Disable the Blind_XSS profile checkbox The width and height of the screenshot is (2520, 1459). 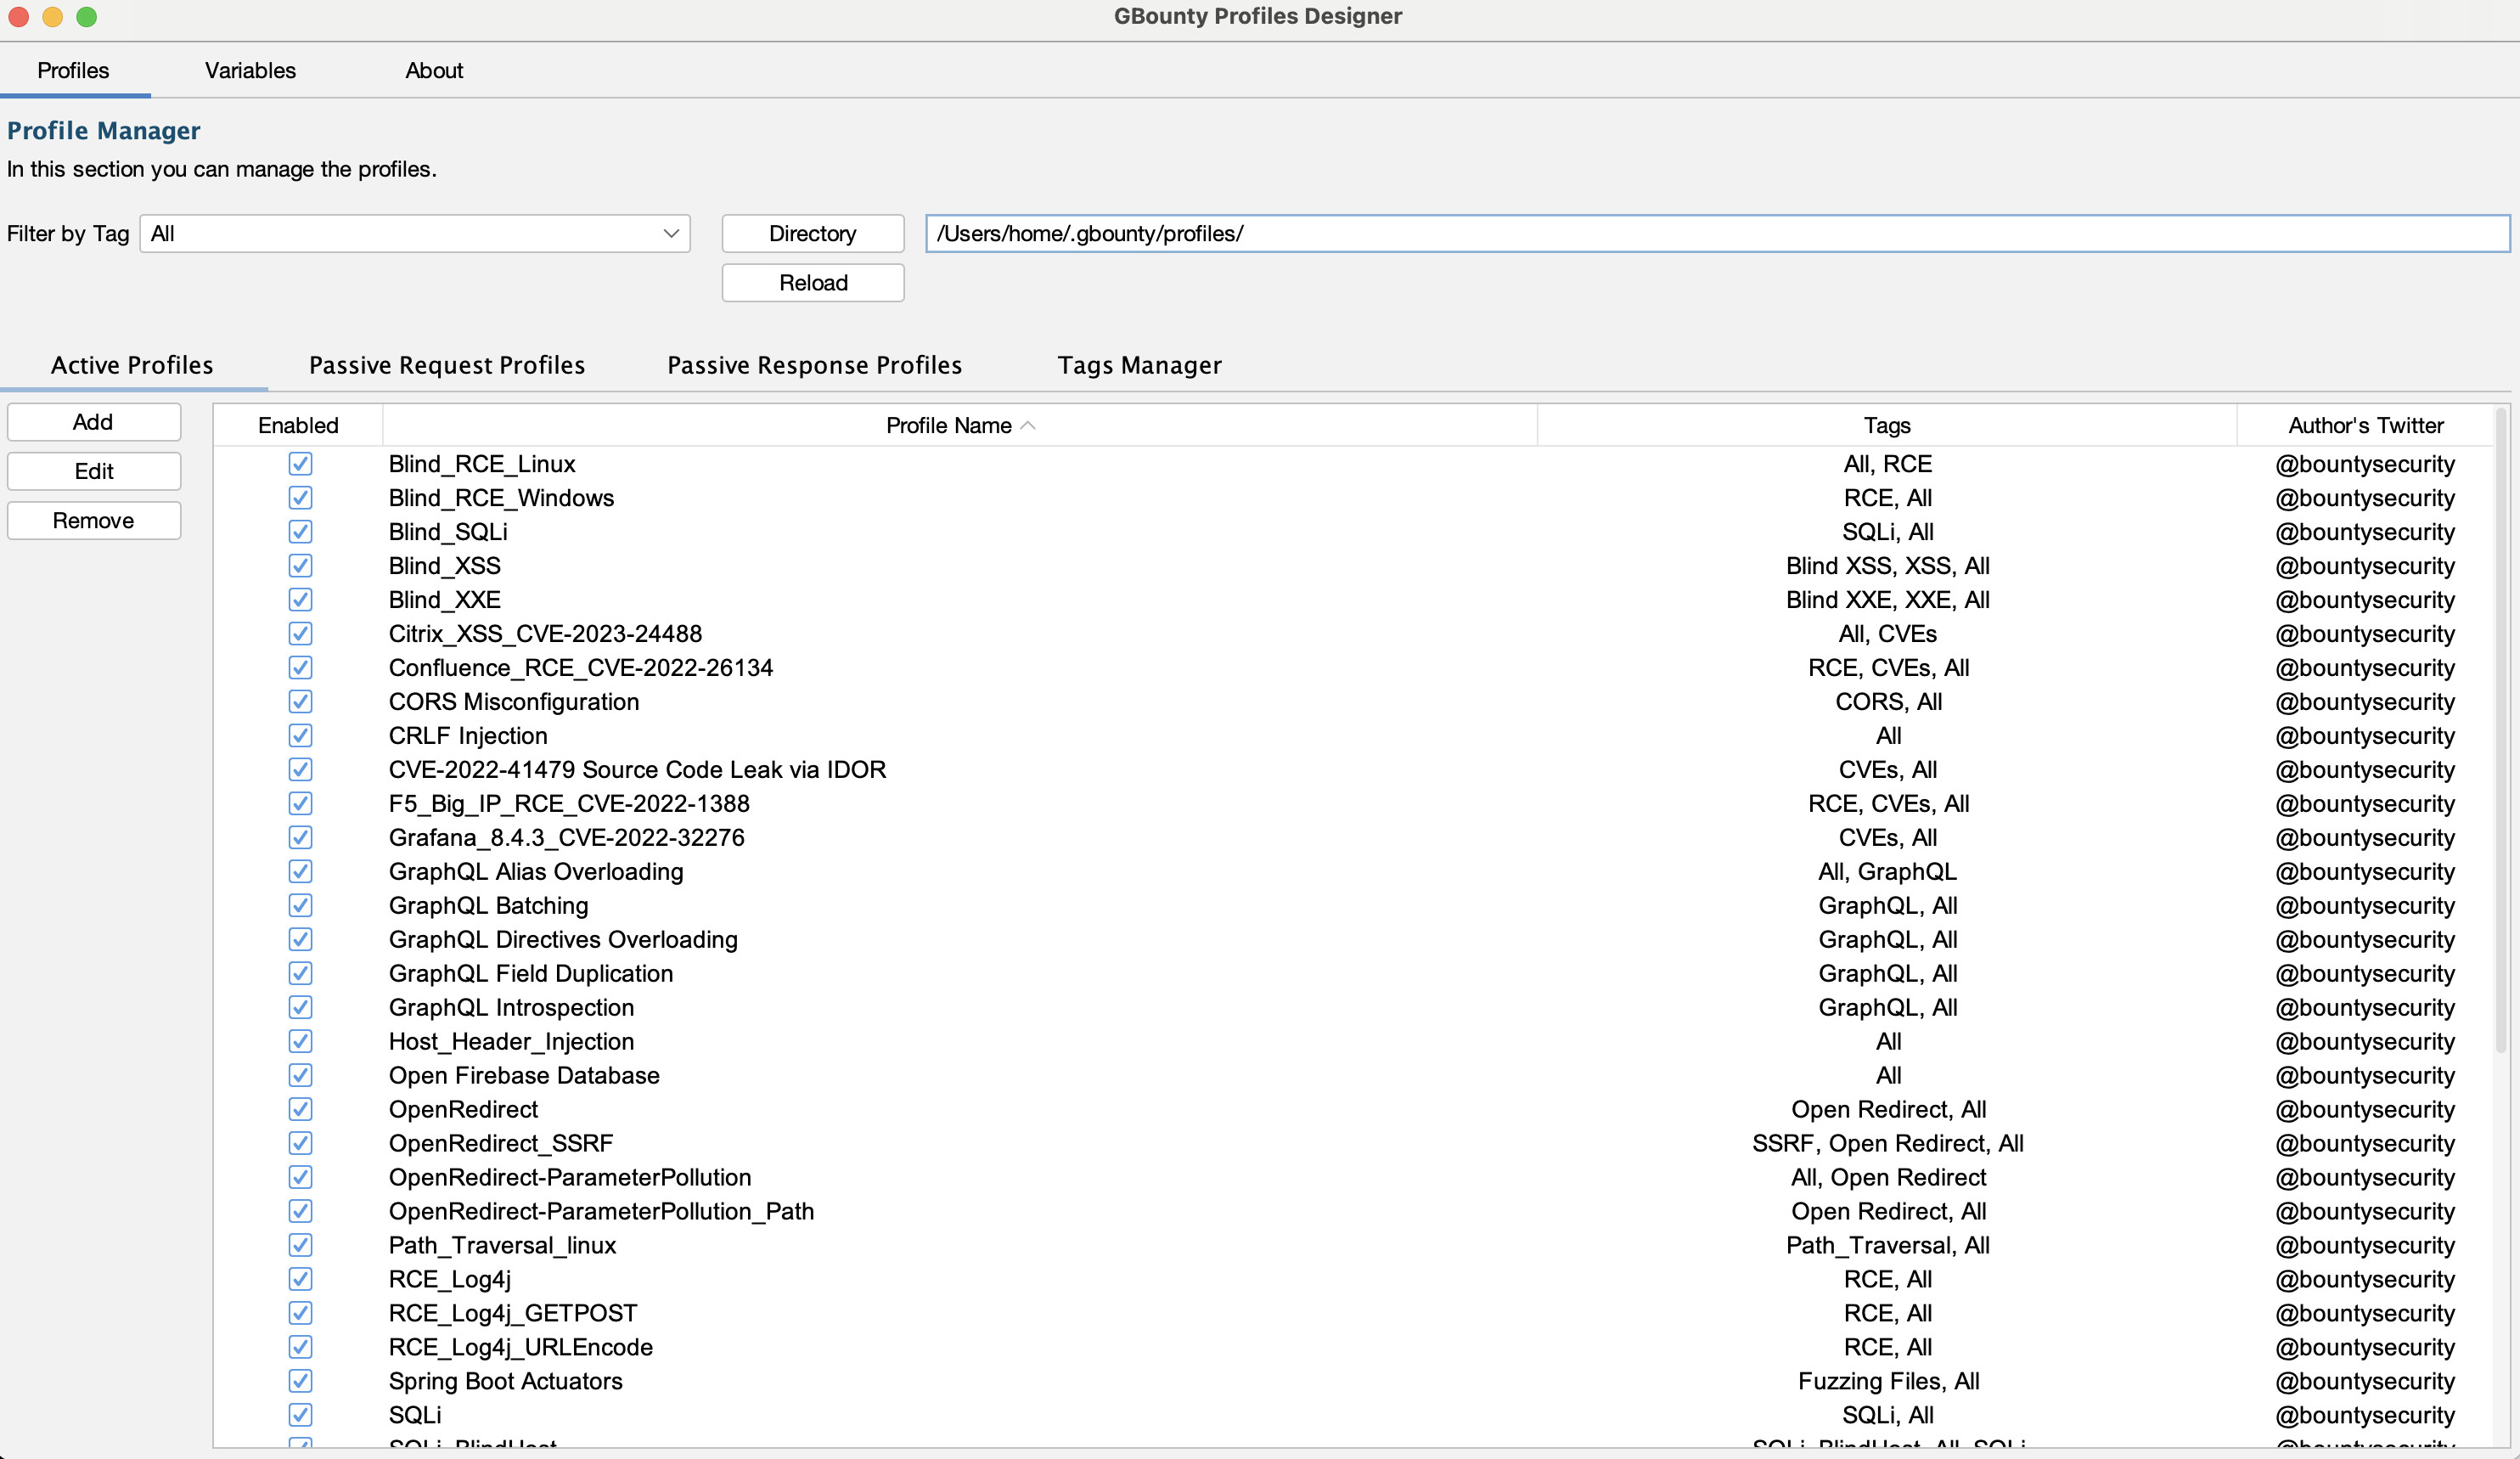pyautogui.click(x=300, y=566)
